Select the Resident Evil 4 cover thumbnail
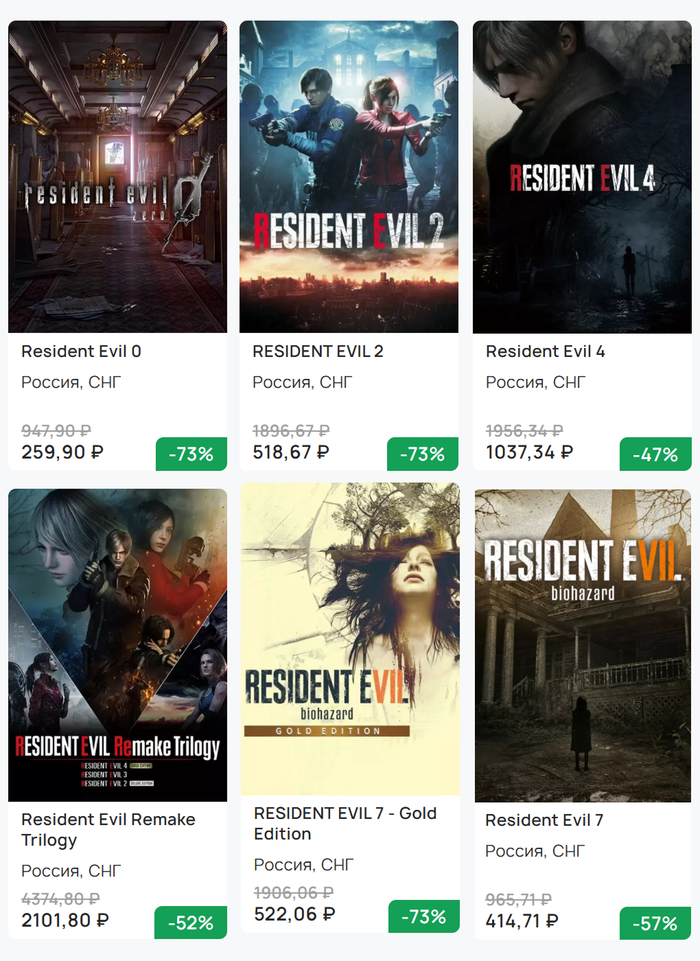Screen dimensions: 700x961 [582, 177]
